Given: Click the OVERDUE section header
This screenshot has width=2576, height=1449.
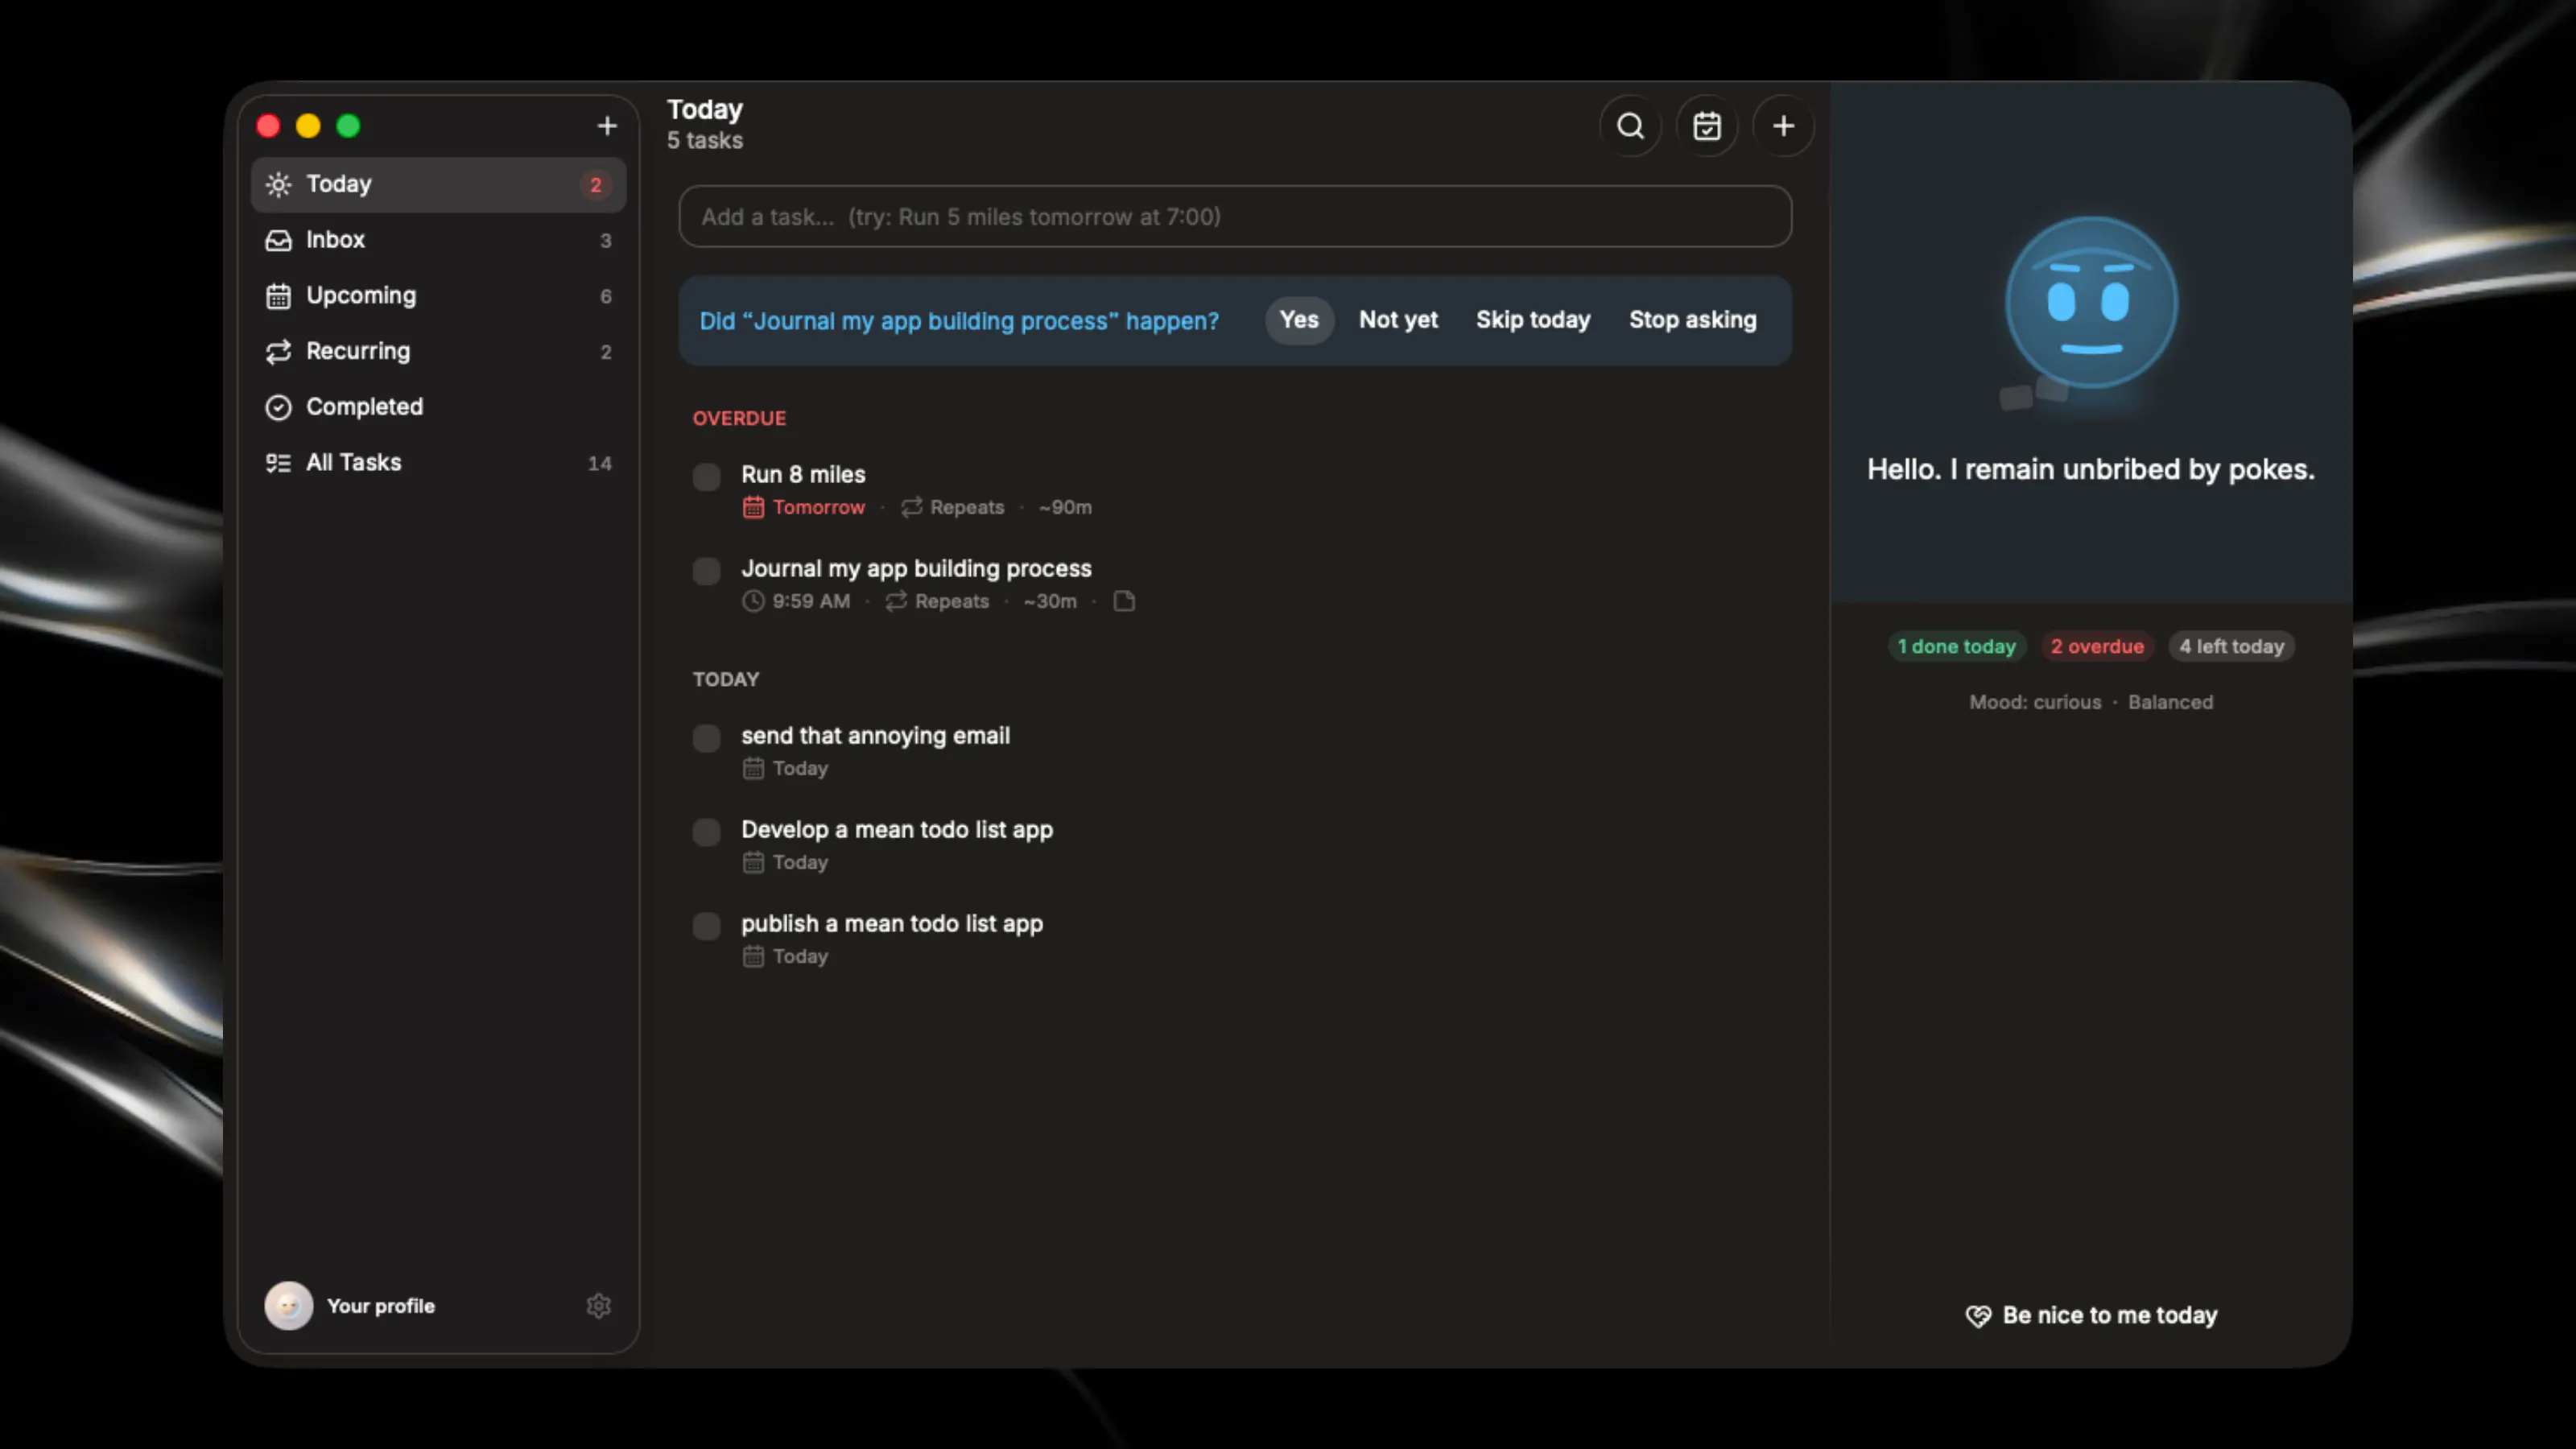Looking at the screenshot, I should point(739,419).
